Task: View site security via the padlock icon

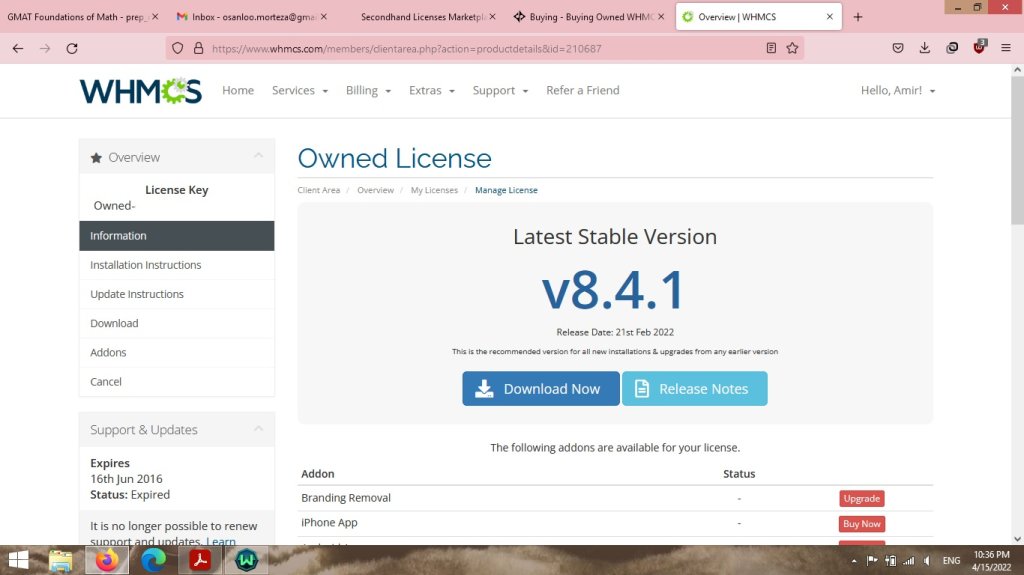Action: (x=199, y=48)
